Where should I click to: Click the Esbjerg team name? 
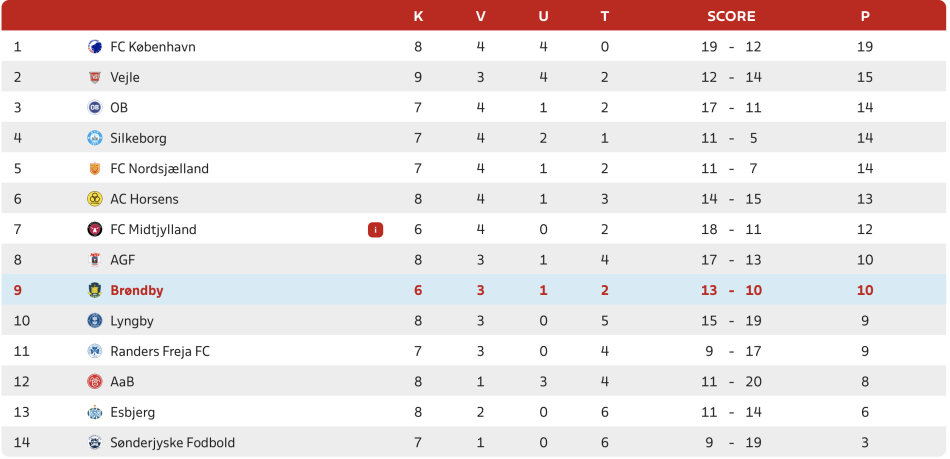tap(132, 413)
